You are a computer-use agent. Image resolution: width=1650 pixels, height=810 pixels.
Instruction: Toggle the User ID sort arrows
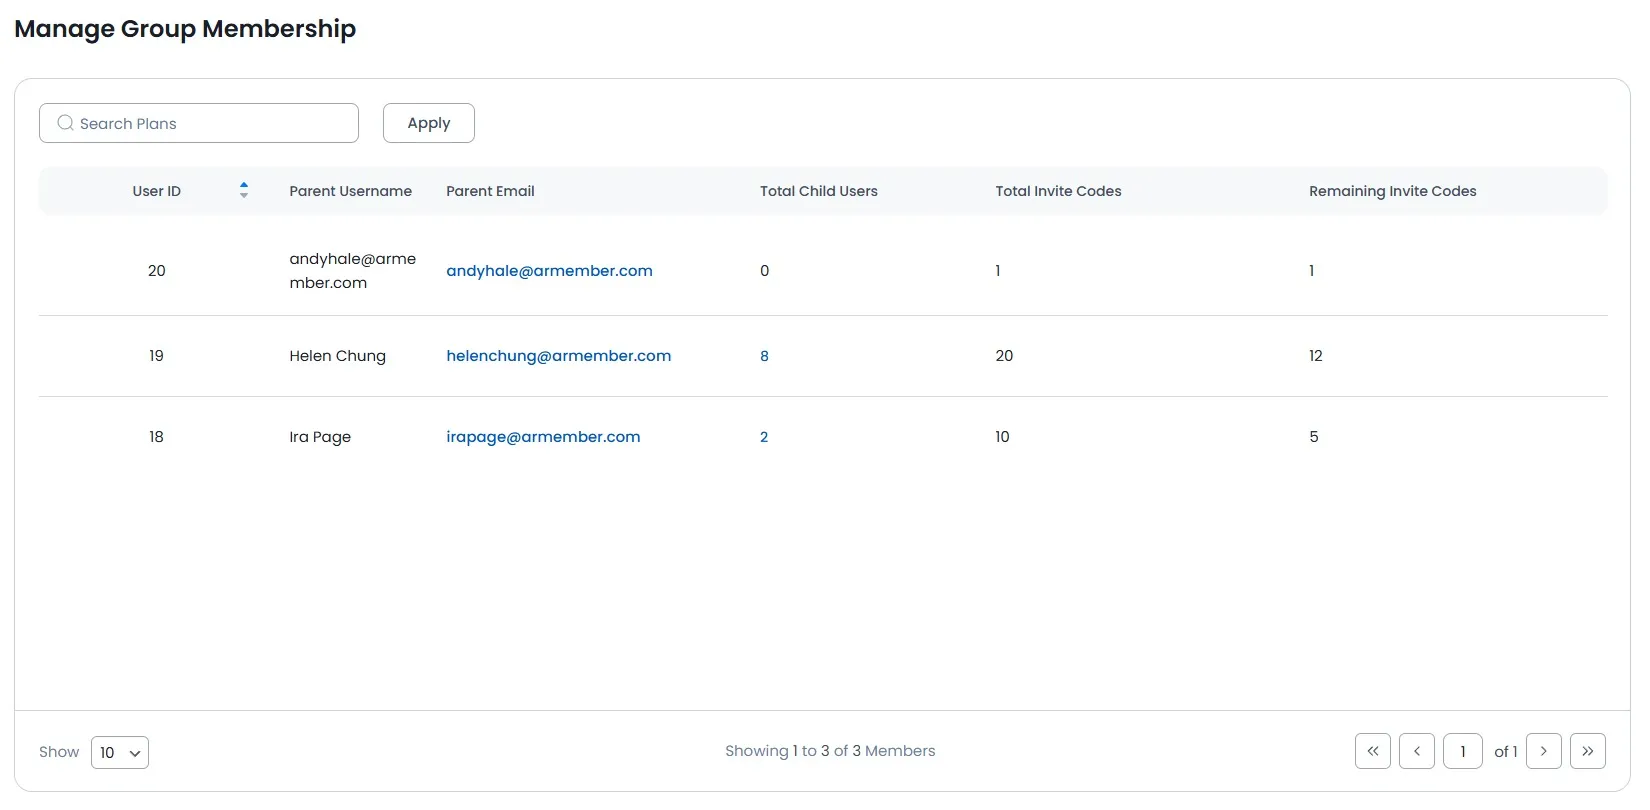tap(243, 190)
